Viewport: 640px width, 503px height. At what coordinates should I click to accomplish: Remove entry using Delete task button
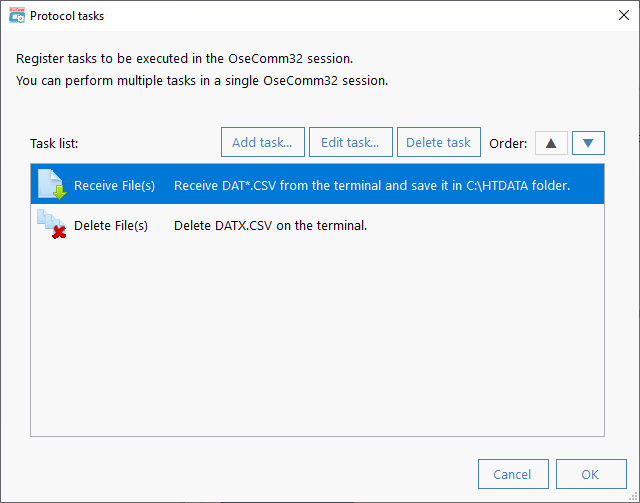tap(439, 142)
